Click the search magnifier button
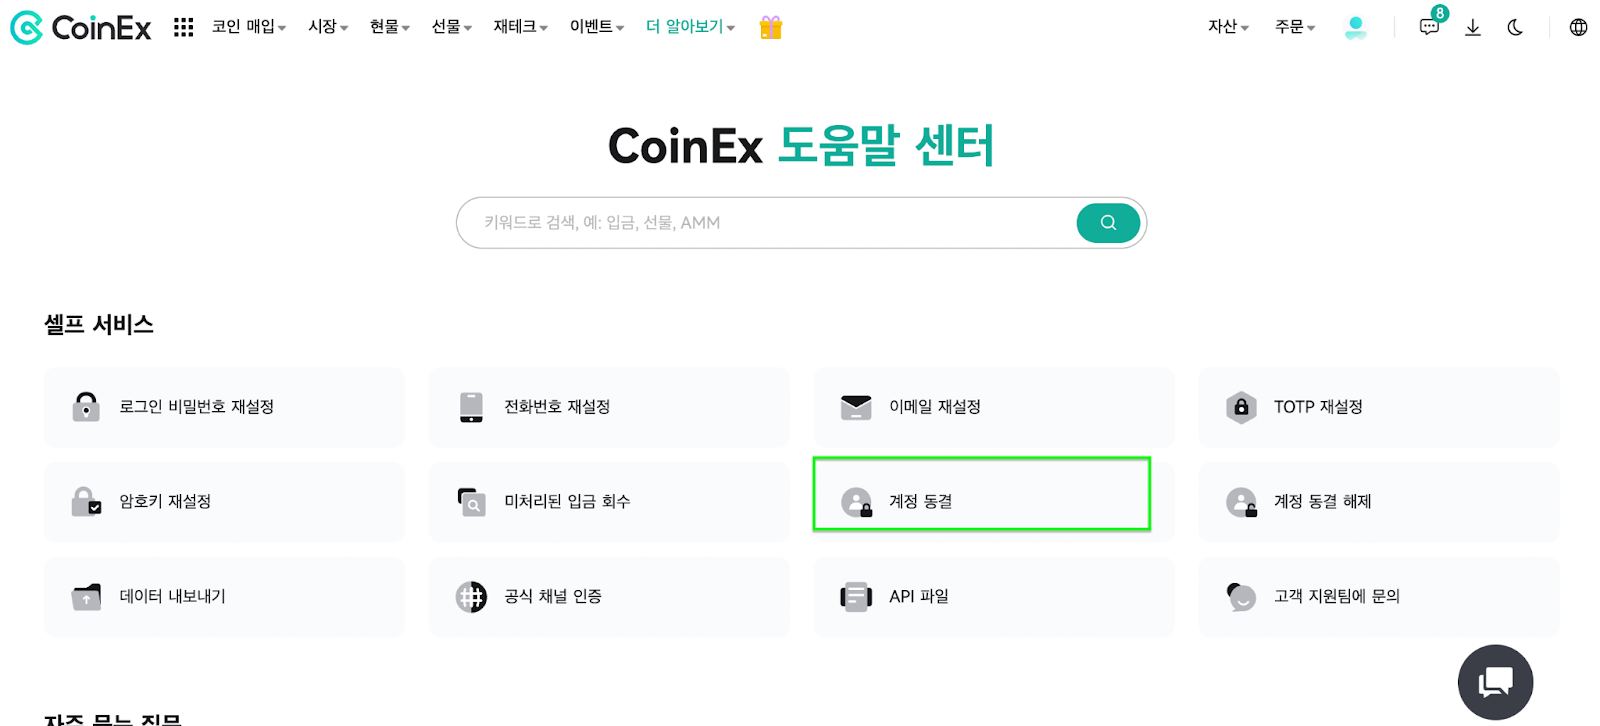The height and width of the screenshot is (726, 1600). point(1107,222)
